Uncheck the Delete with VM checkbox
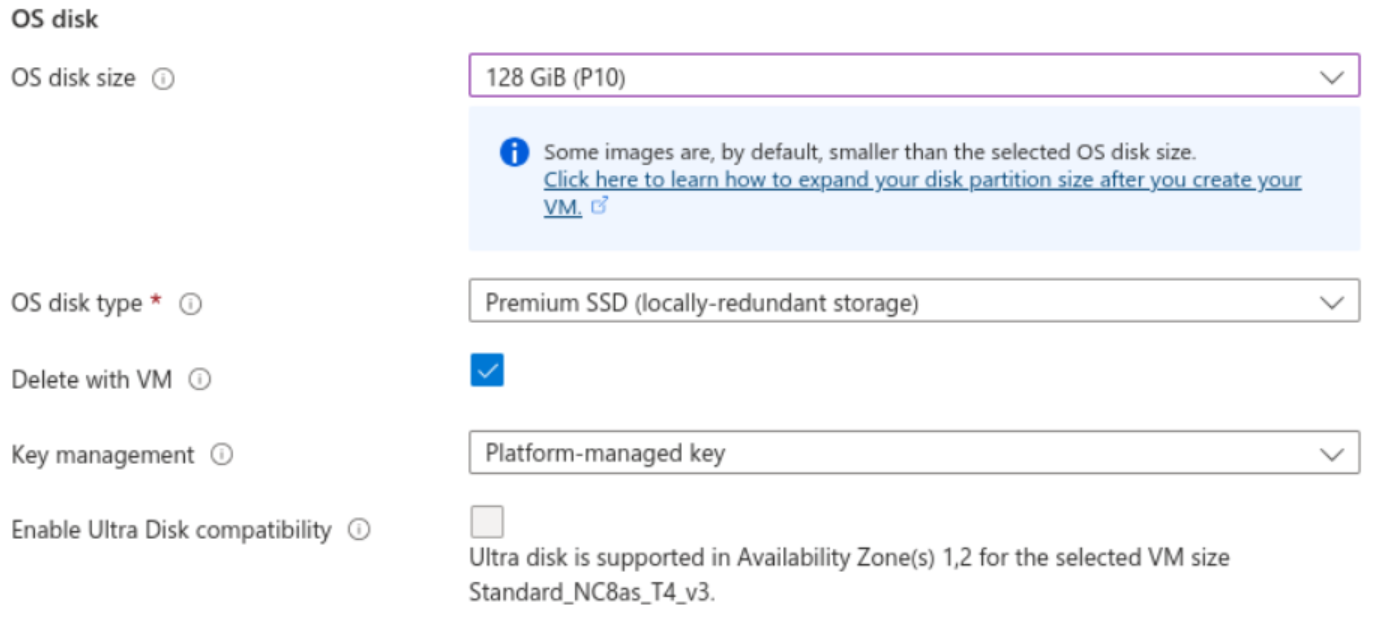 pos(487,370)
